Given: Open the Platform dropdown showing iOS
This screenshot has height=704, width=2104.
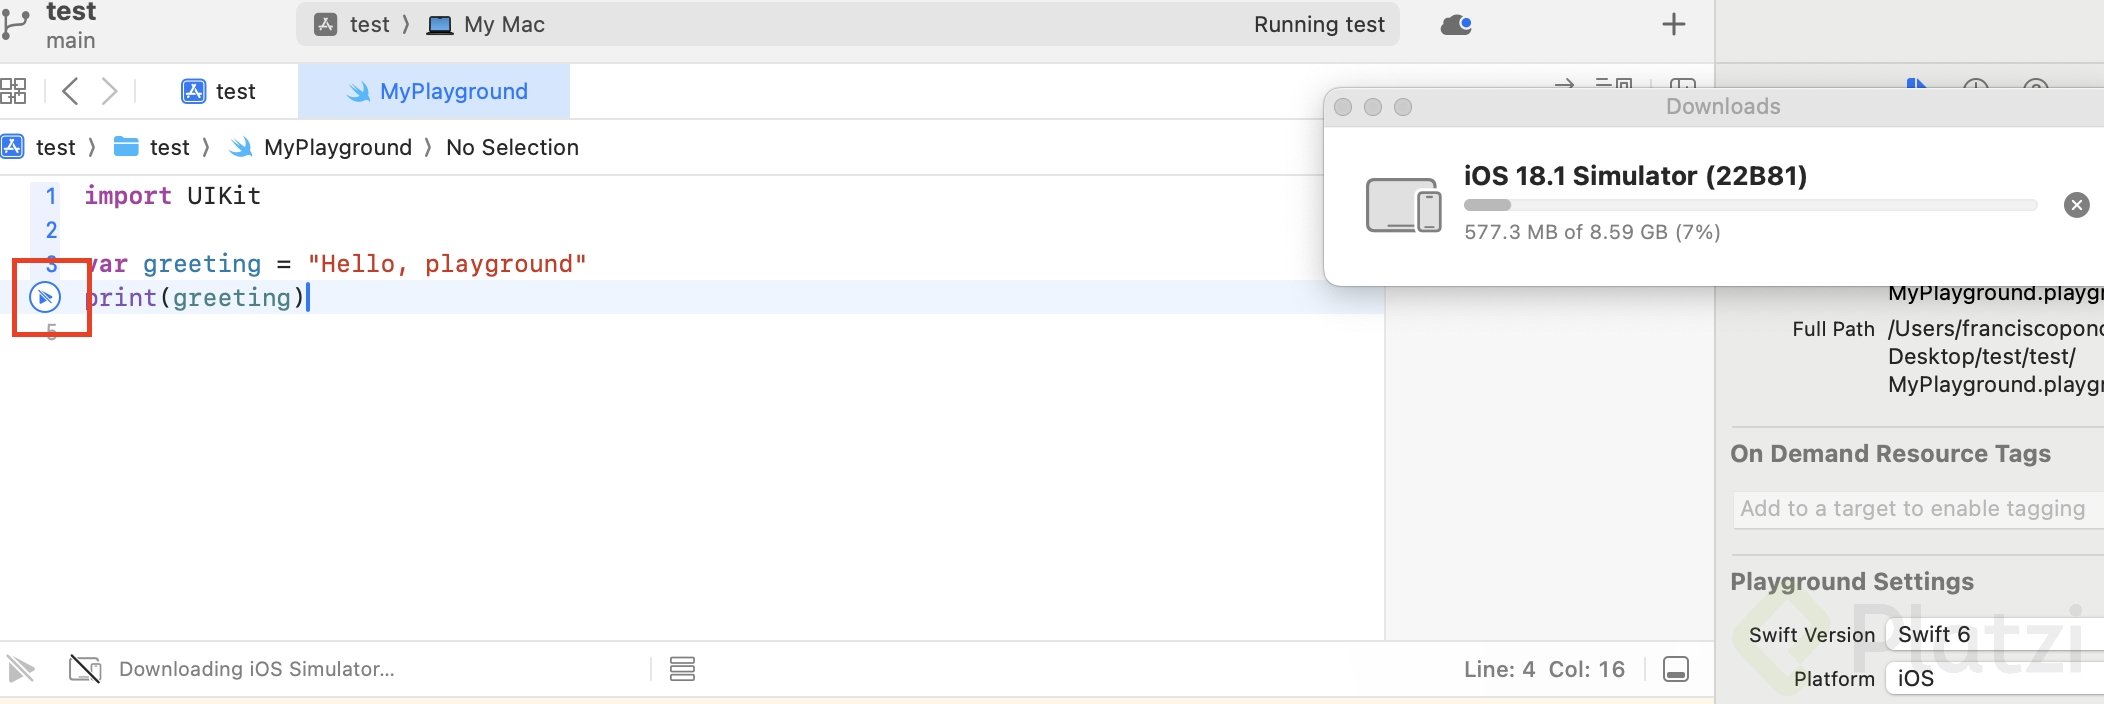Looking at the screenshot, I should click(x=1990, y=678).
